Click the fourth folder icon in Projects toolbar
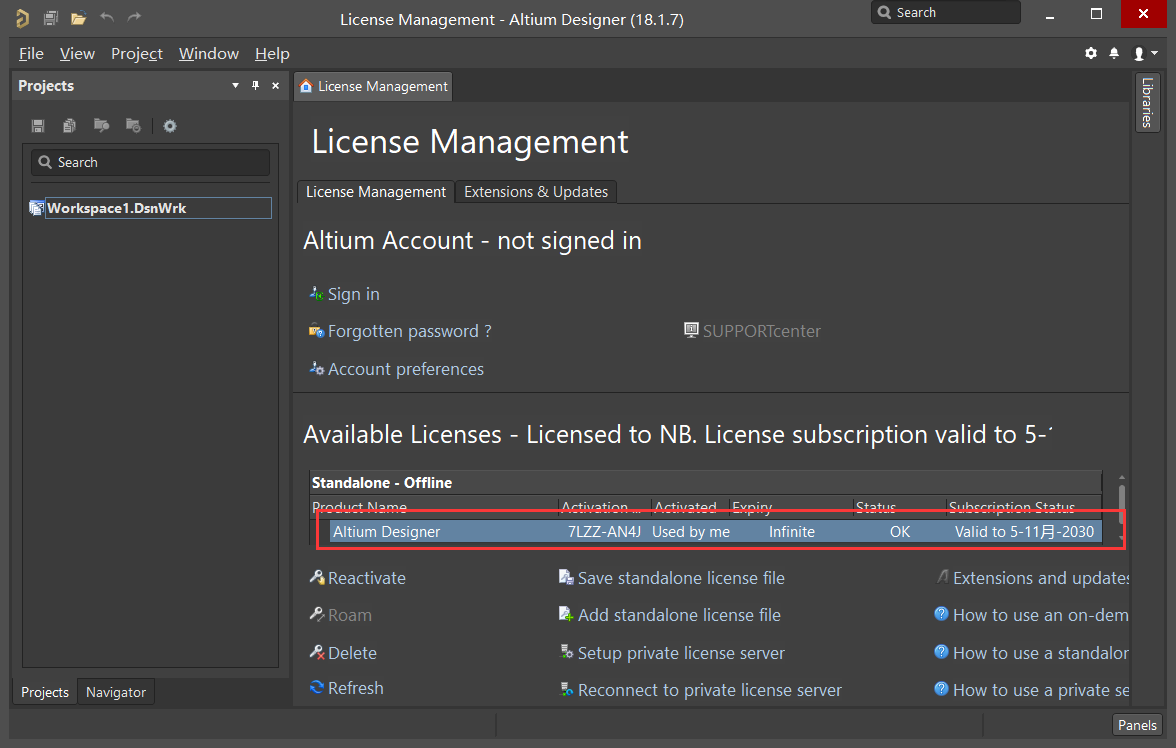This screenshot has height=748, width=1176. (133, 125)
